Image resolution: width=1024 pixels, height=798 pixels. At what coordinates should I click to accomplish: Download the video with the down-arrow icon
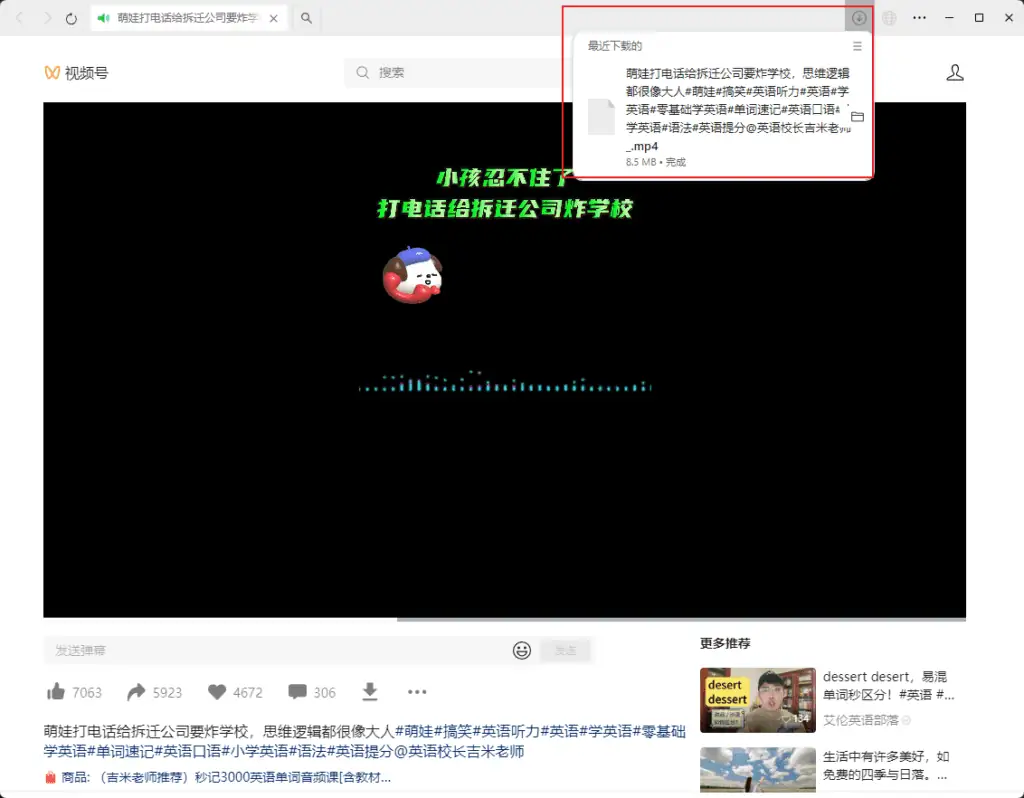tap(369, 691)
